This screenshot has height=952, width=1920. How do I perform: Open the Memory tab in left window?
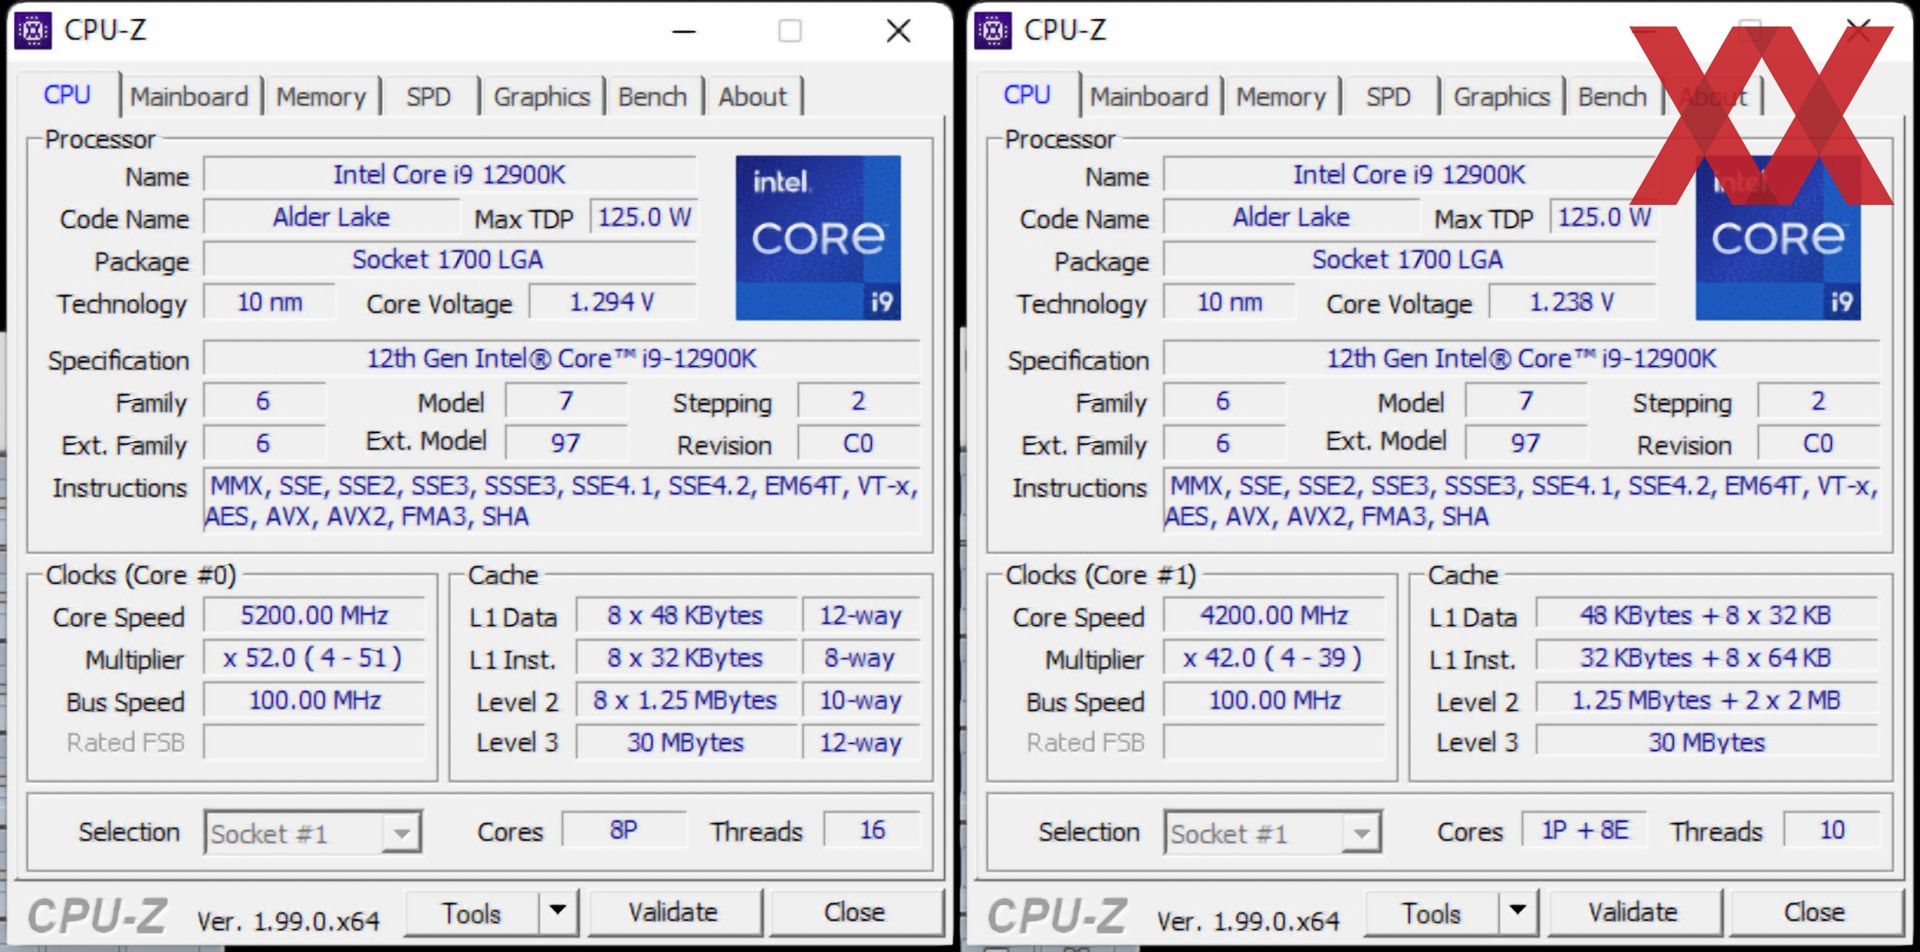[x=321, y=97]
